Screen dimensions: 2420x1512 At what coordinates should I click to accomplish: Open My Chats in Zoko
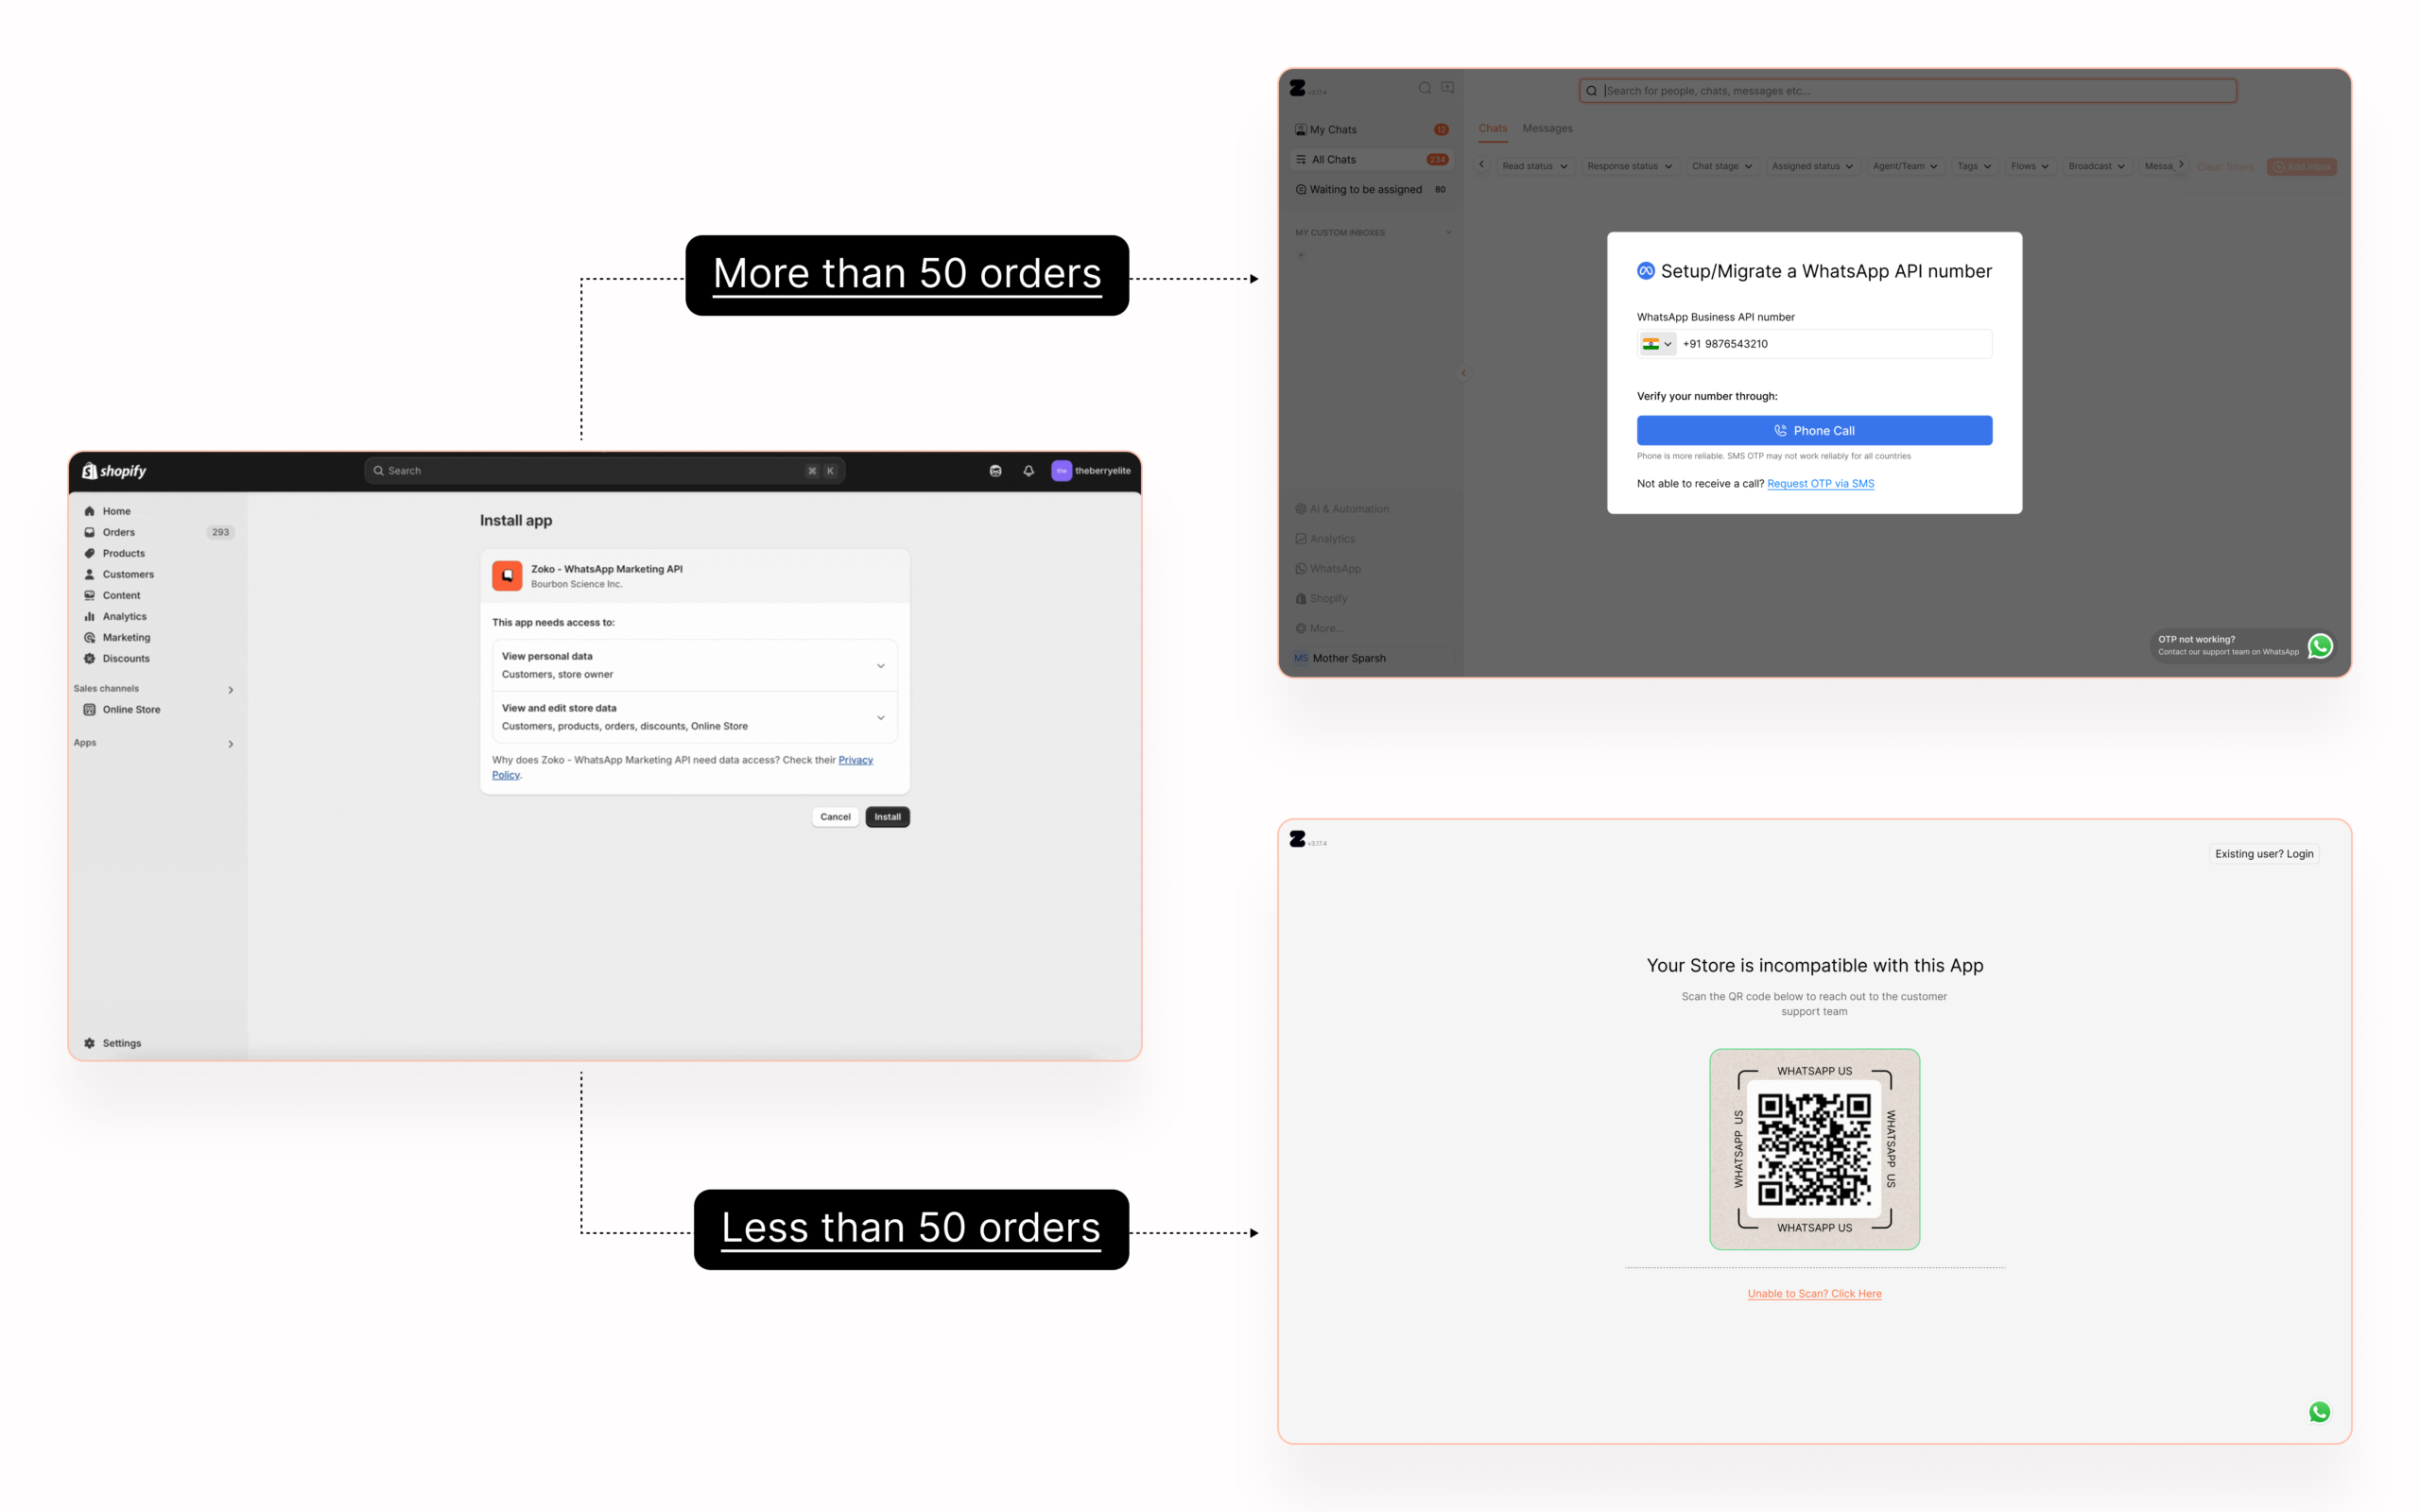(x=1372, y=130)
